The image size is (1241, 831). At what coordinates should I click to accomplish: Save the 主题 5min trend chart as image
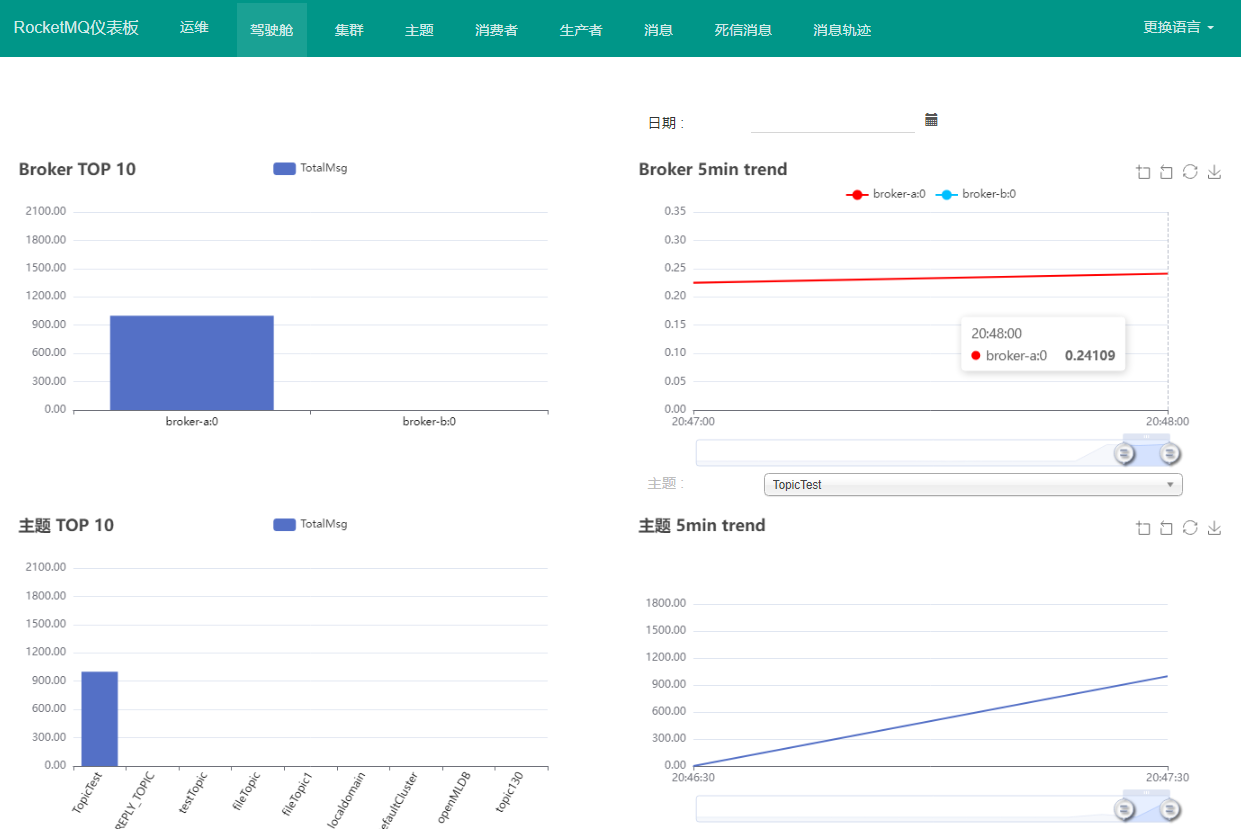tap(1214, 527)
